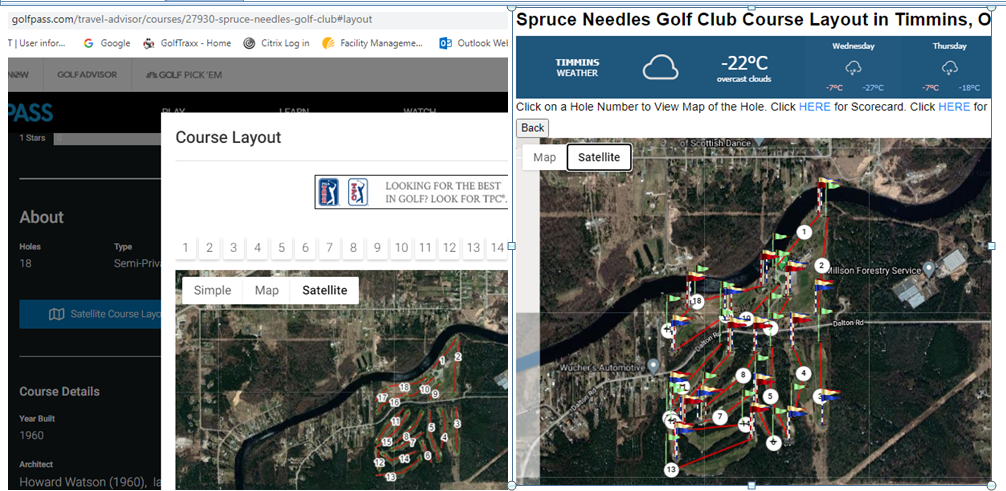Open the Google bookmark in bookmarks bar
Viewport: 1006px width, 491px height.
pos(107,43)
